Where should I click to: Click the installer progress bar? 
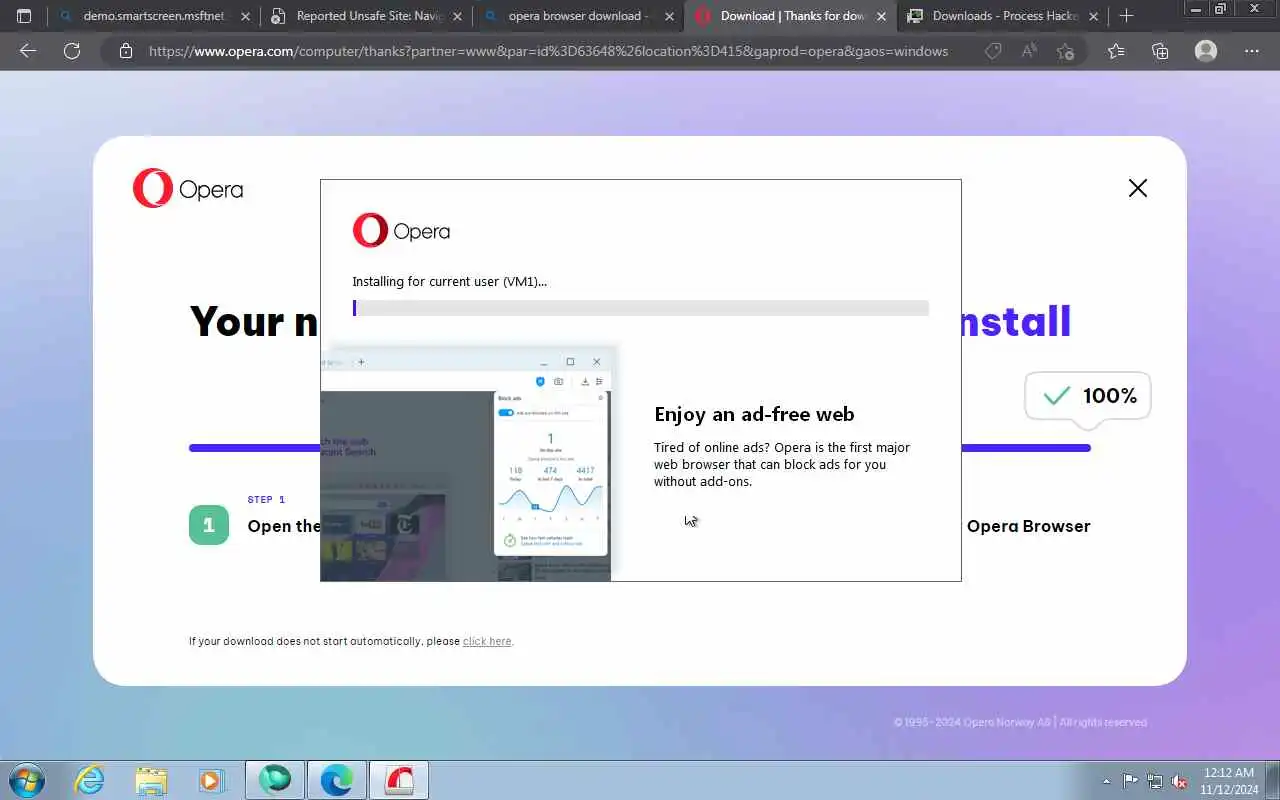pos(640,308)
